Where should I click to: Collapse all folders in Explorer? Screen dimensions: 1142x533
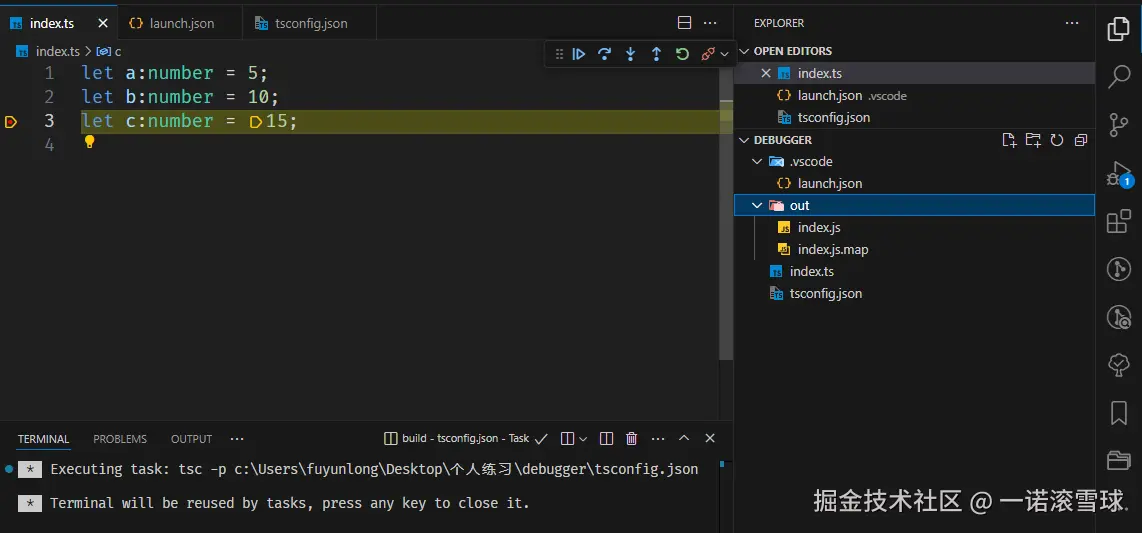[x=1081, y=140]
